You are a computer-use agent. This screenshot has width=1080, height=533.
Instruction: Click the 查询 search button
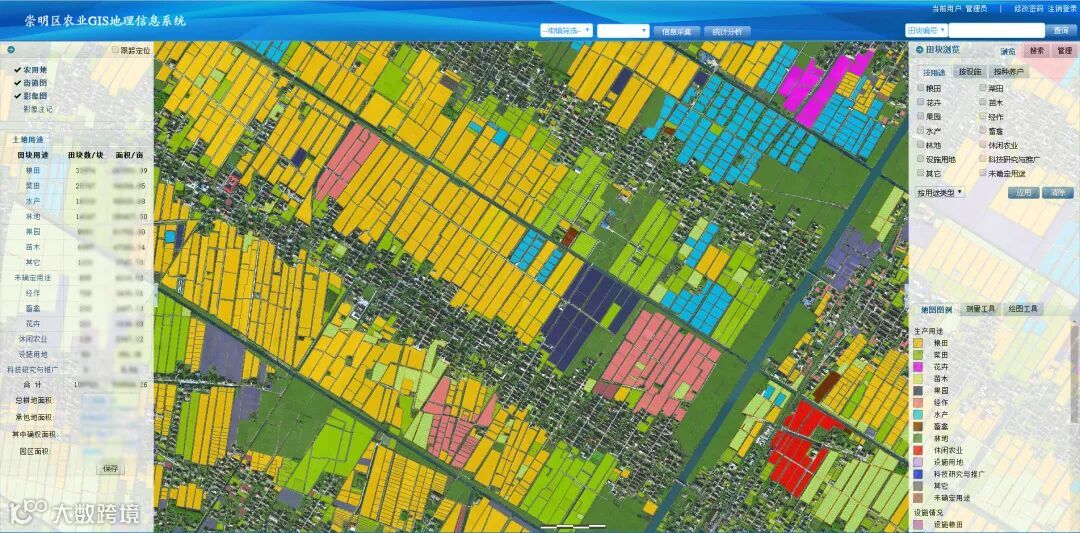coord(1060,30)
